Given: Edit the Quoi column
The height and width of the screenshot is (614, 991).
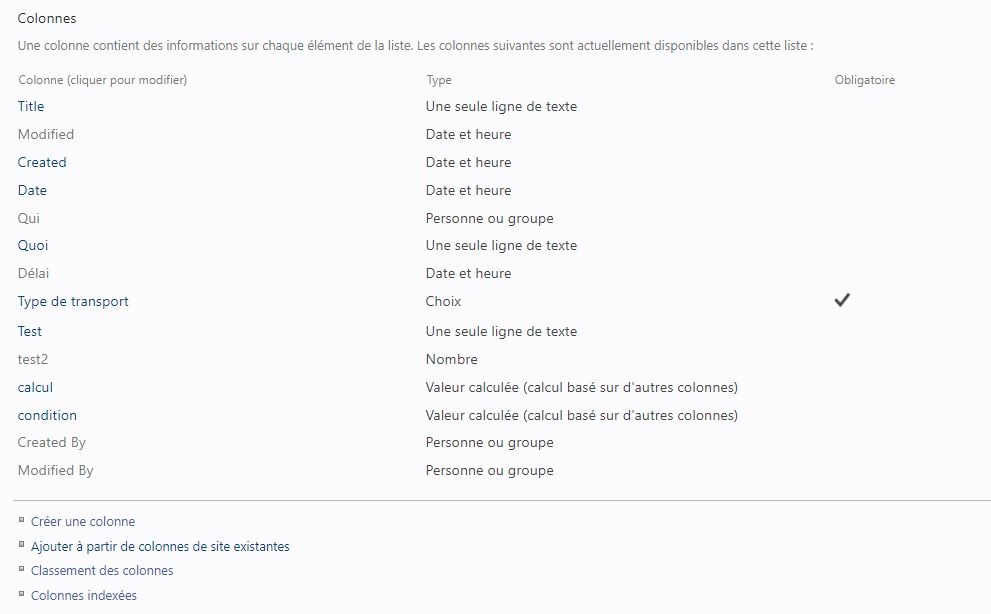Looking at the screenshot, I should pos(33,245).
